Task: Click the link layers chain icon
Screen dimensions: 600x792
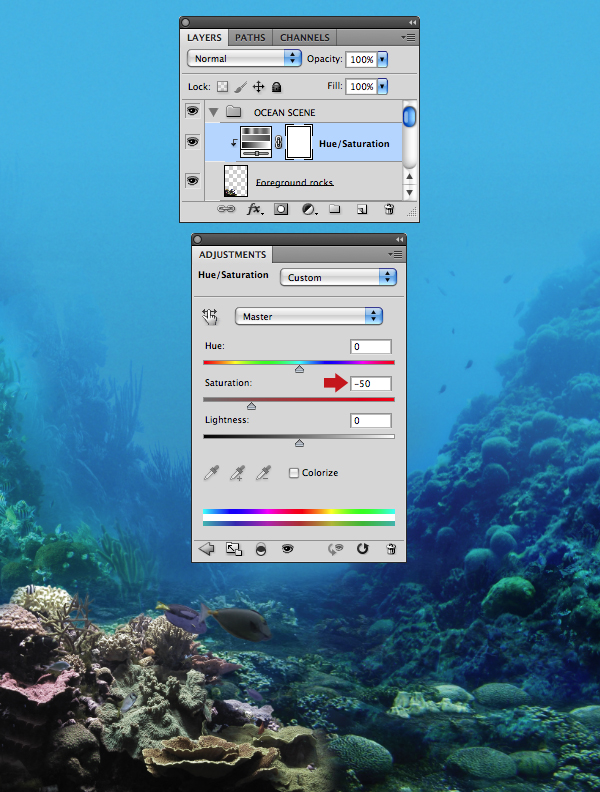Action: [x=226, y=209]
